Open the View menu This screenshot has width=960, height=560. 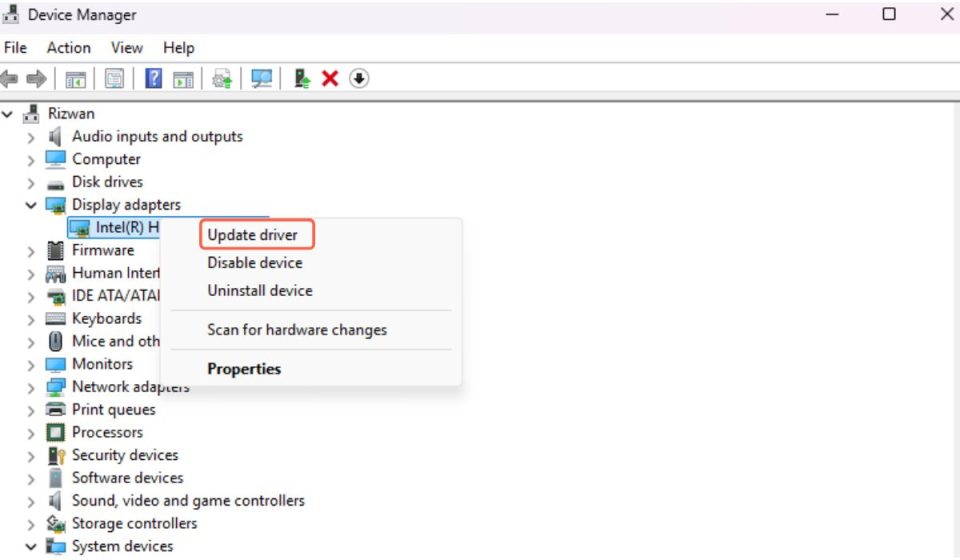click(x=127, y=48)
